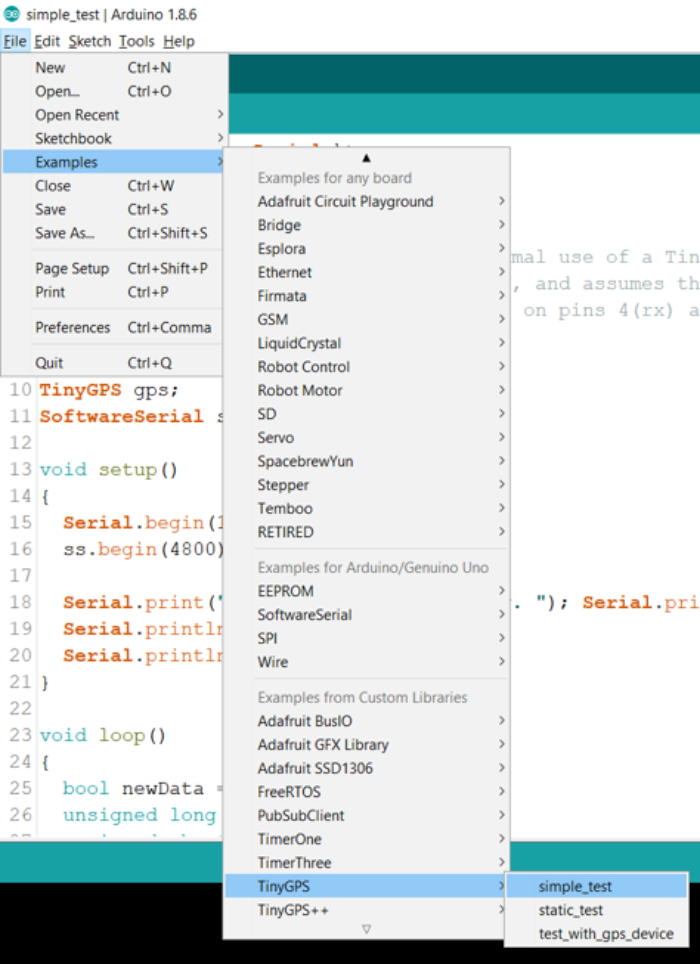Open Wire examples

[x=366, y=662]
